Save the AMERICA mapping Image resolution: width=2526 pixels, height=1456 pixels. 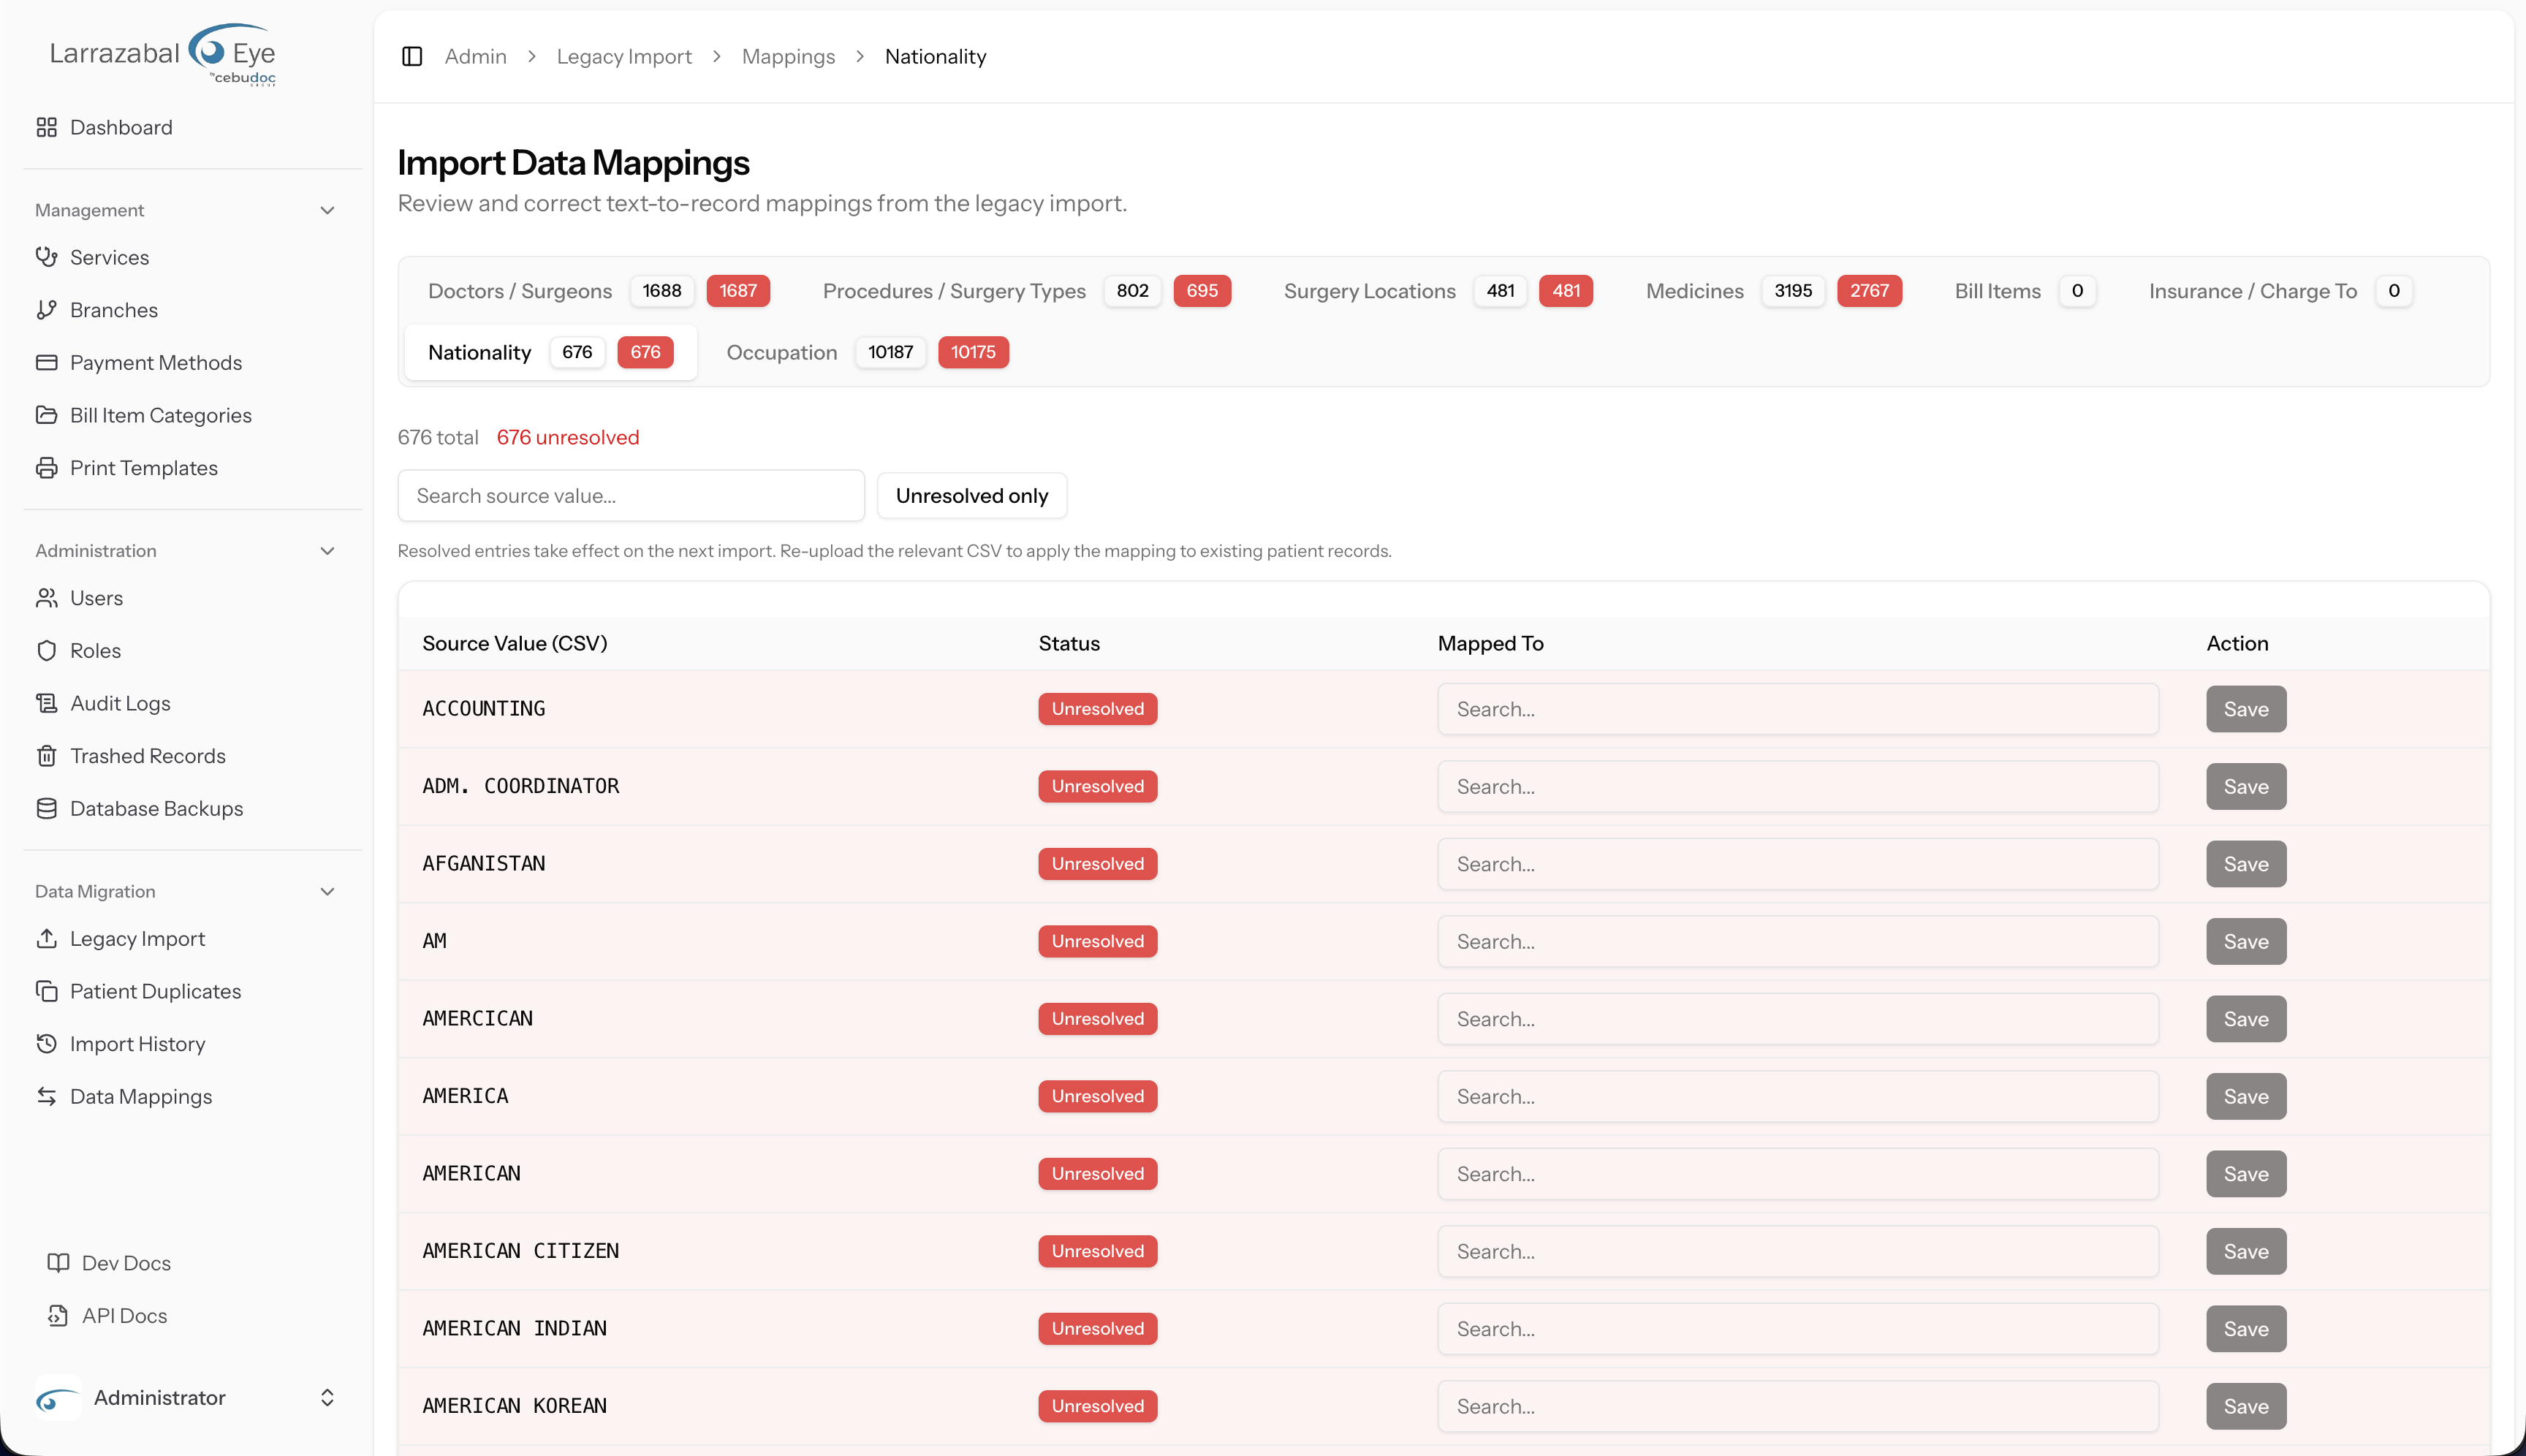pos(2246,1096)
